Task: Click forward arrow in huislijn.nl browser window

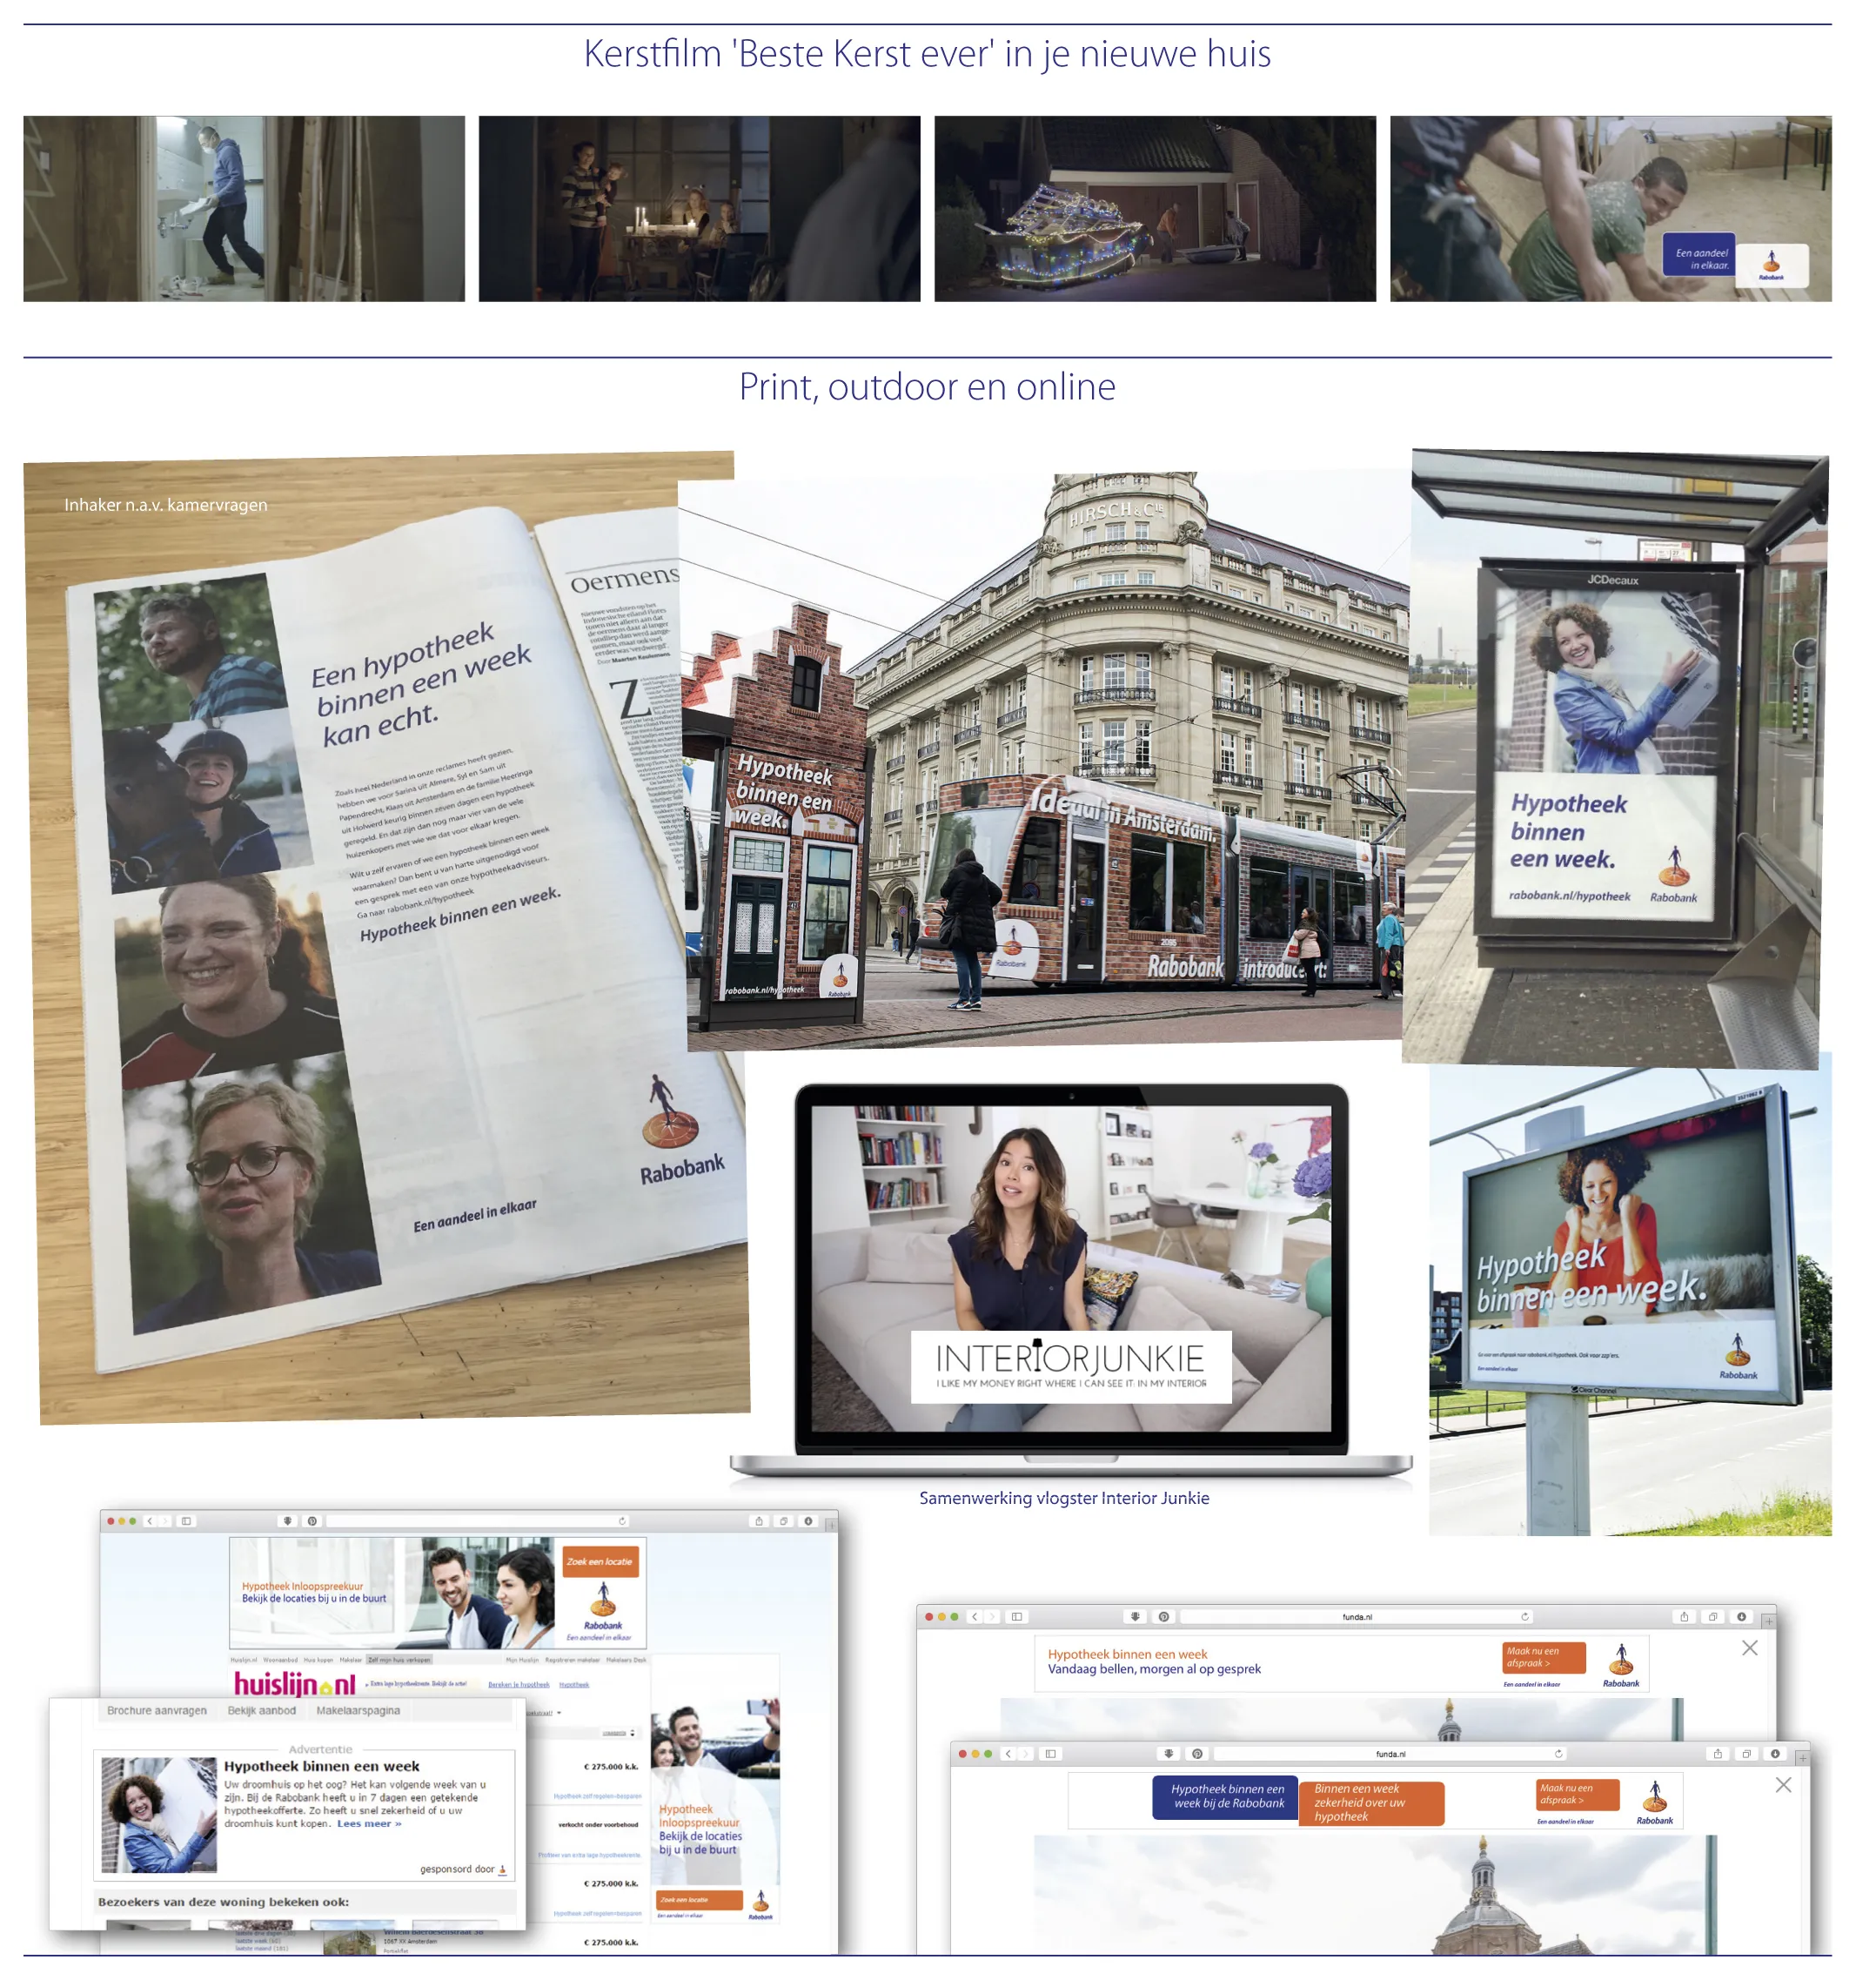Action: click(165, 1521)
